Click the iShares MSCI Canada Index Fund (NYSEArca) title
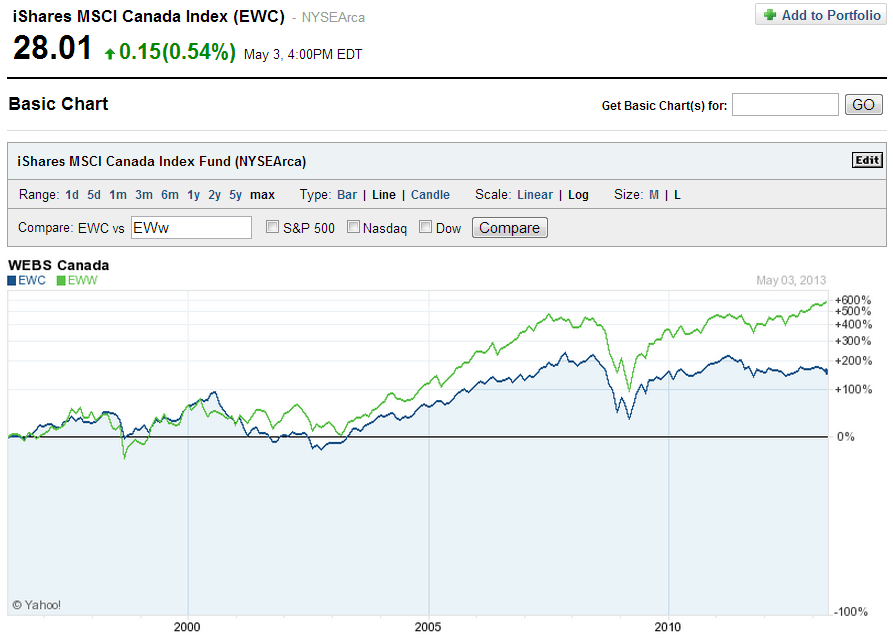893x638 pixels. tap(162, 162)
